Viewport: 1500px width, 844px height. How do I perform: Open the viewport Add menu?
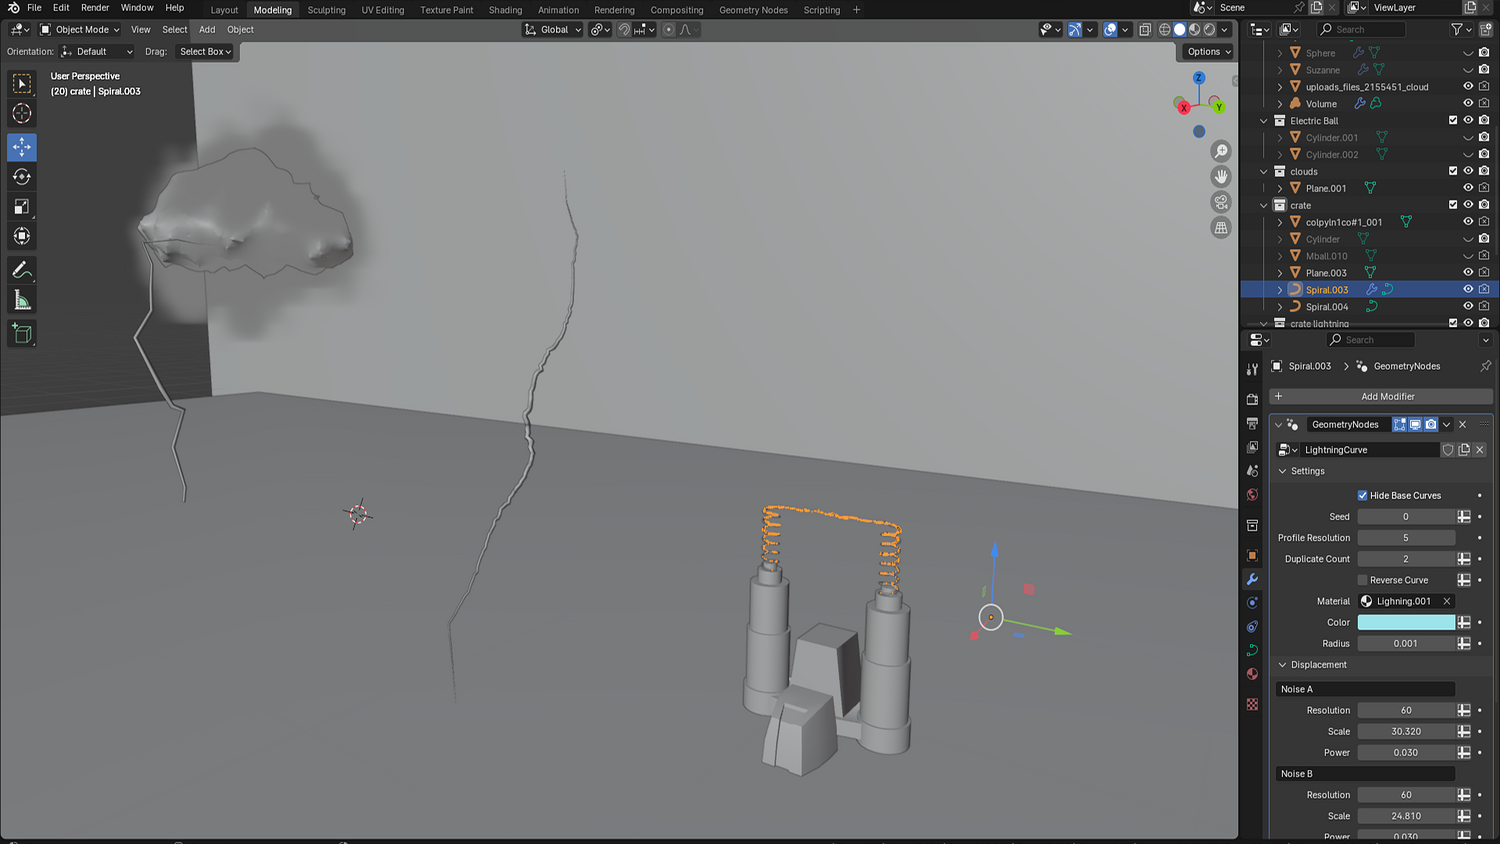pos(207,30)
